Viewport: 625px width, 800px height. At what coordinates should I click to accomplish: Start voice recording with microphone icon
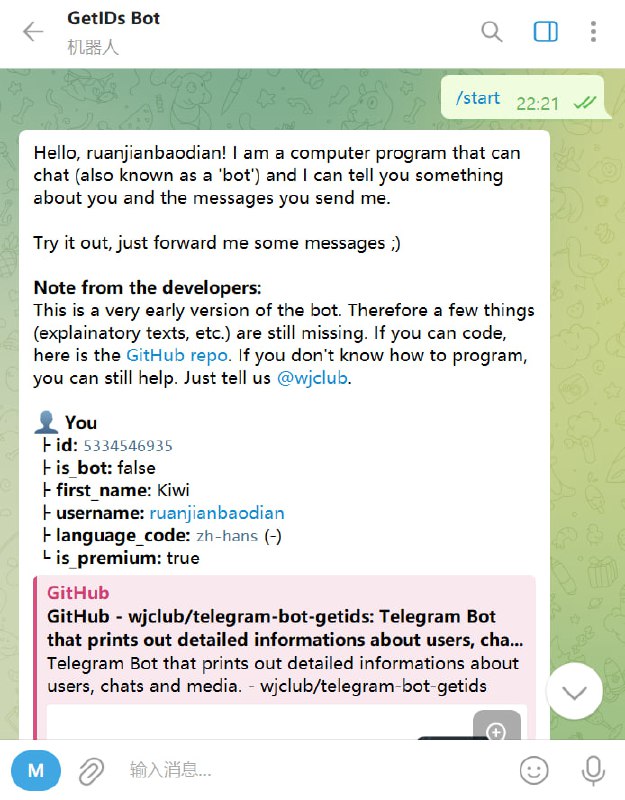(593, 770)
